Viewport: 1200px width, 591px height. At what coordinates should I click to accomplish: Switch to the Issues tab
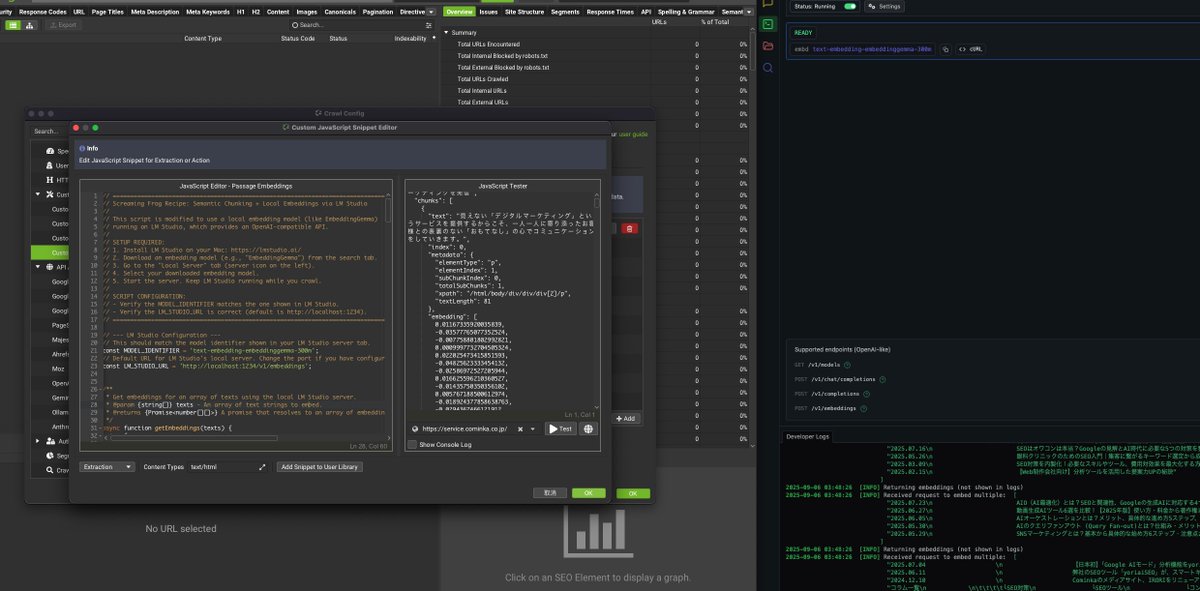coord(488,11)
